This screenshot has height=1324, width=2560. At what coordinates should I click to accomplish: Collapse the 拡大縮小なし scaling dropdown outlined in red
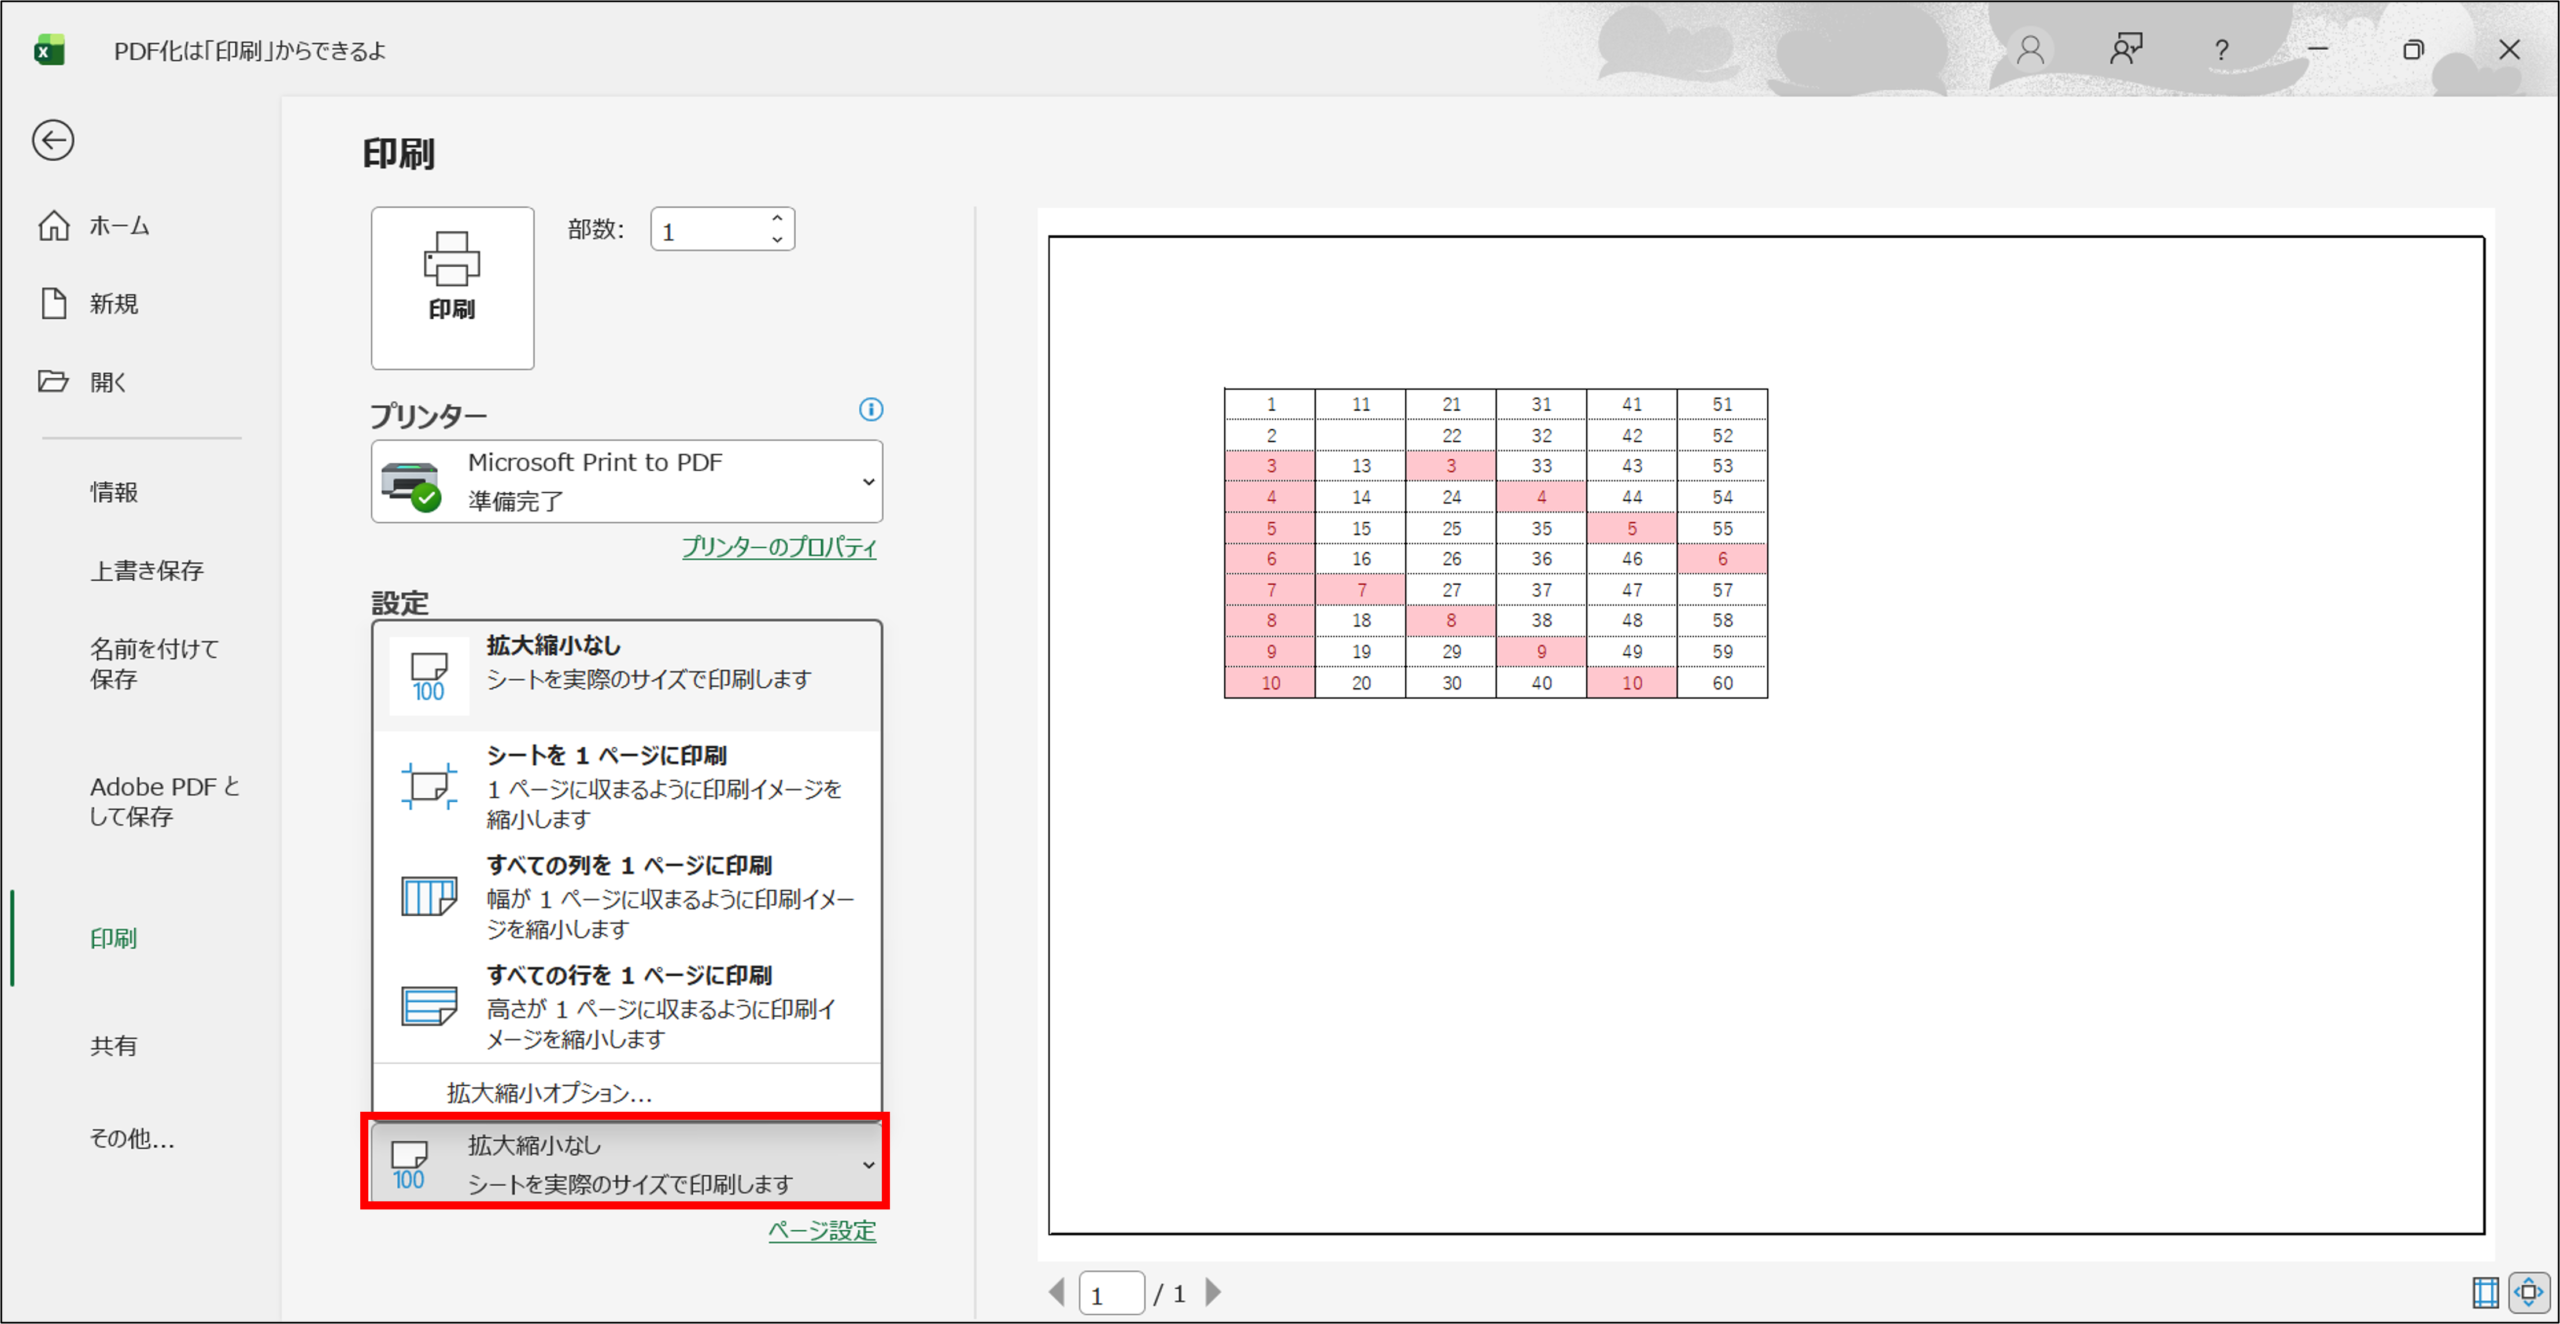tap(626, 1163)
